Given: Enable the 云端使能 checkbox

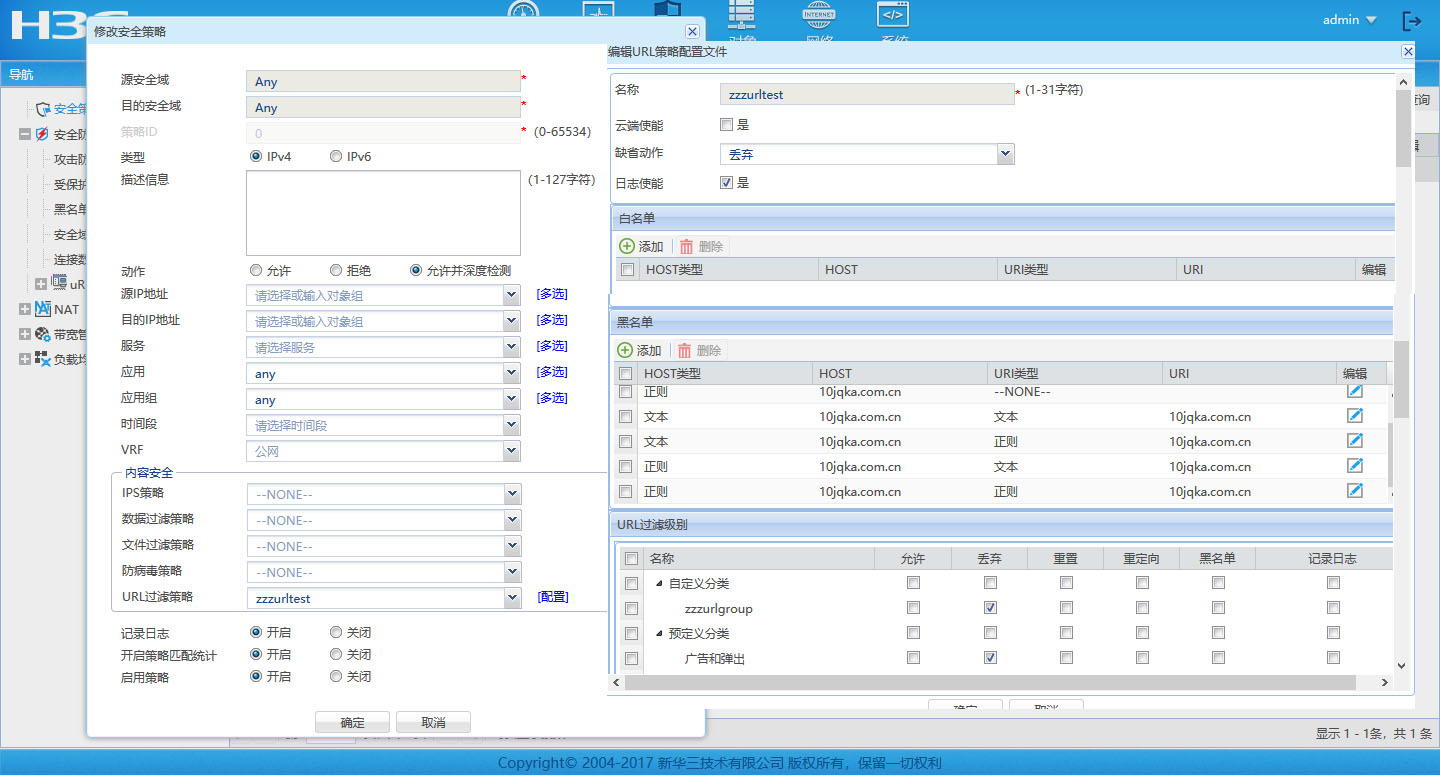Looking at the screenshot, I should pos(727,125).
